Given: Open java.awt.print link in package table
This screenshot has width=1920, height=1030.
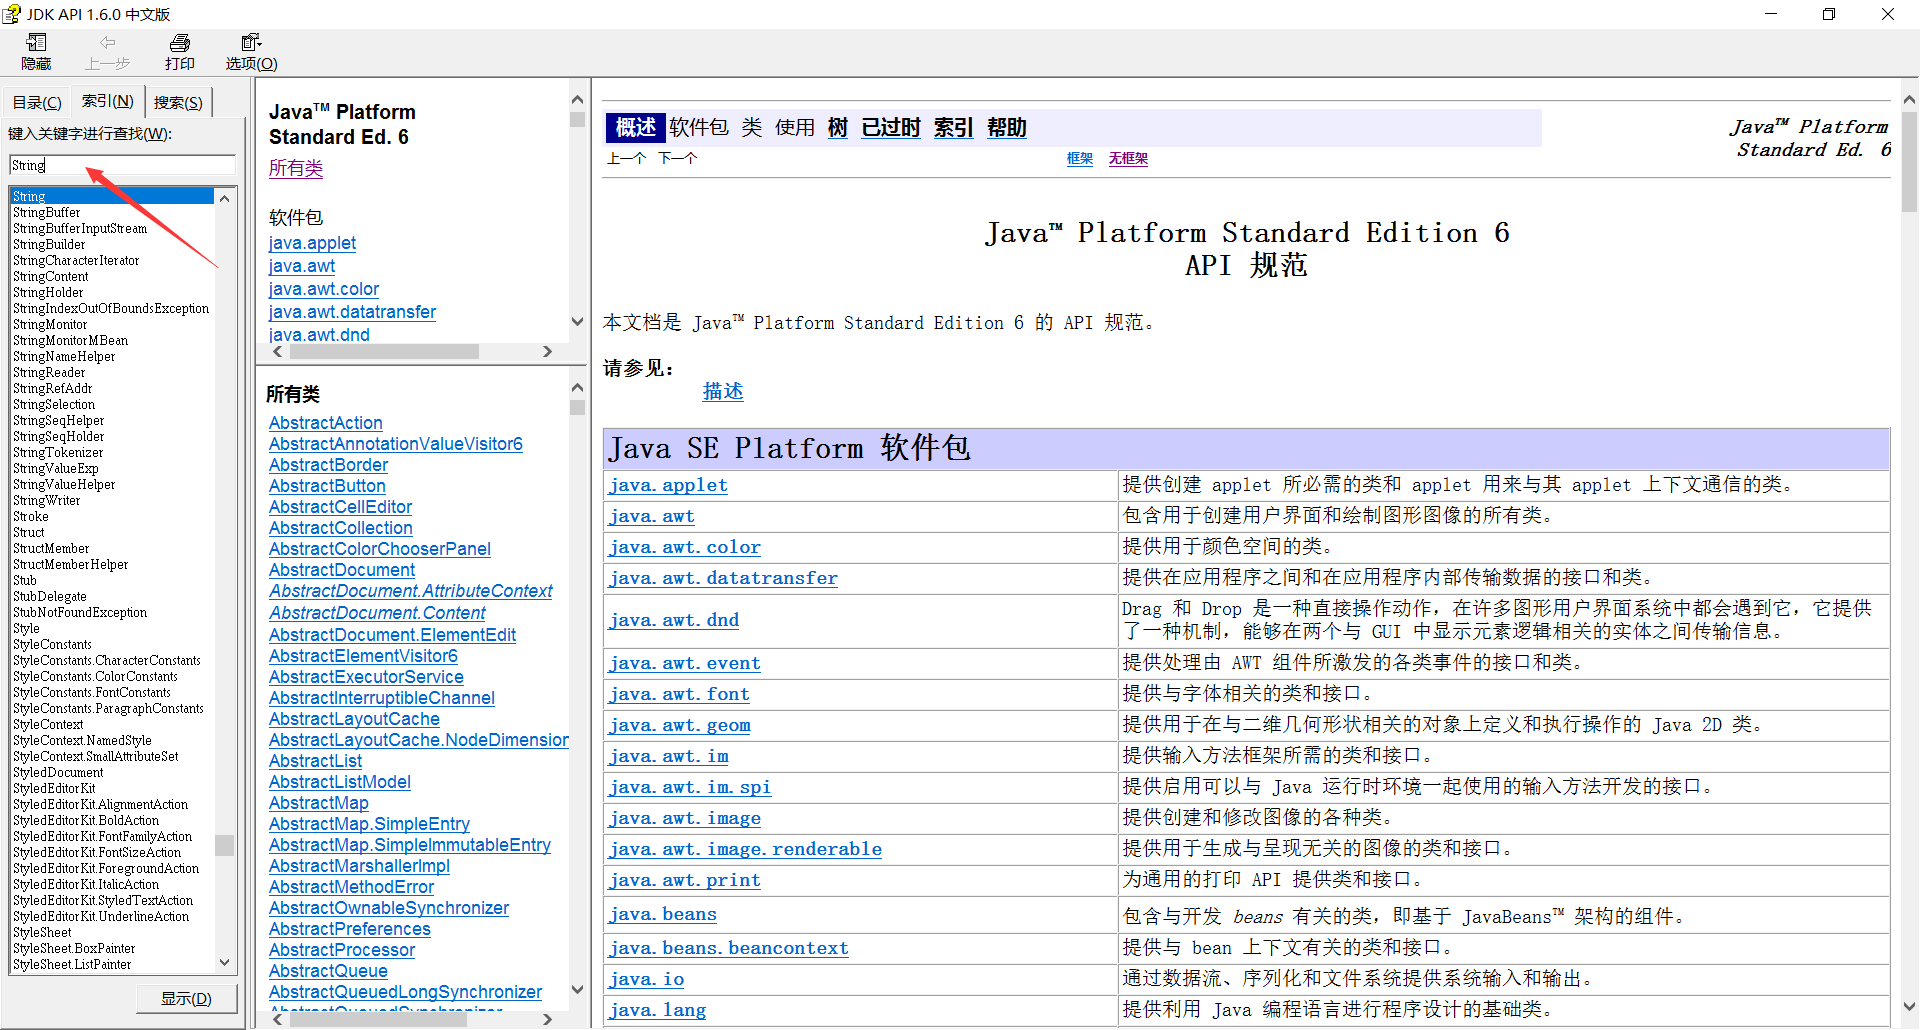Looking at the screenshot, I should [685, 880].
